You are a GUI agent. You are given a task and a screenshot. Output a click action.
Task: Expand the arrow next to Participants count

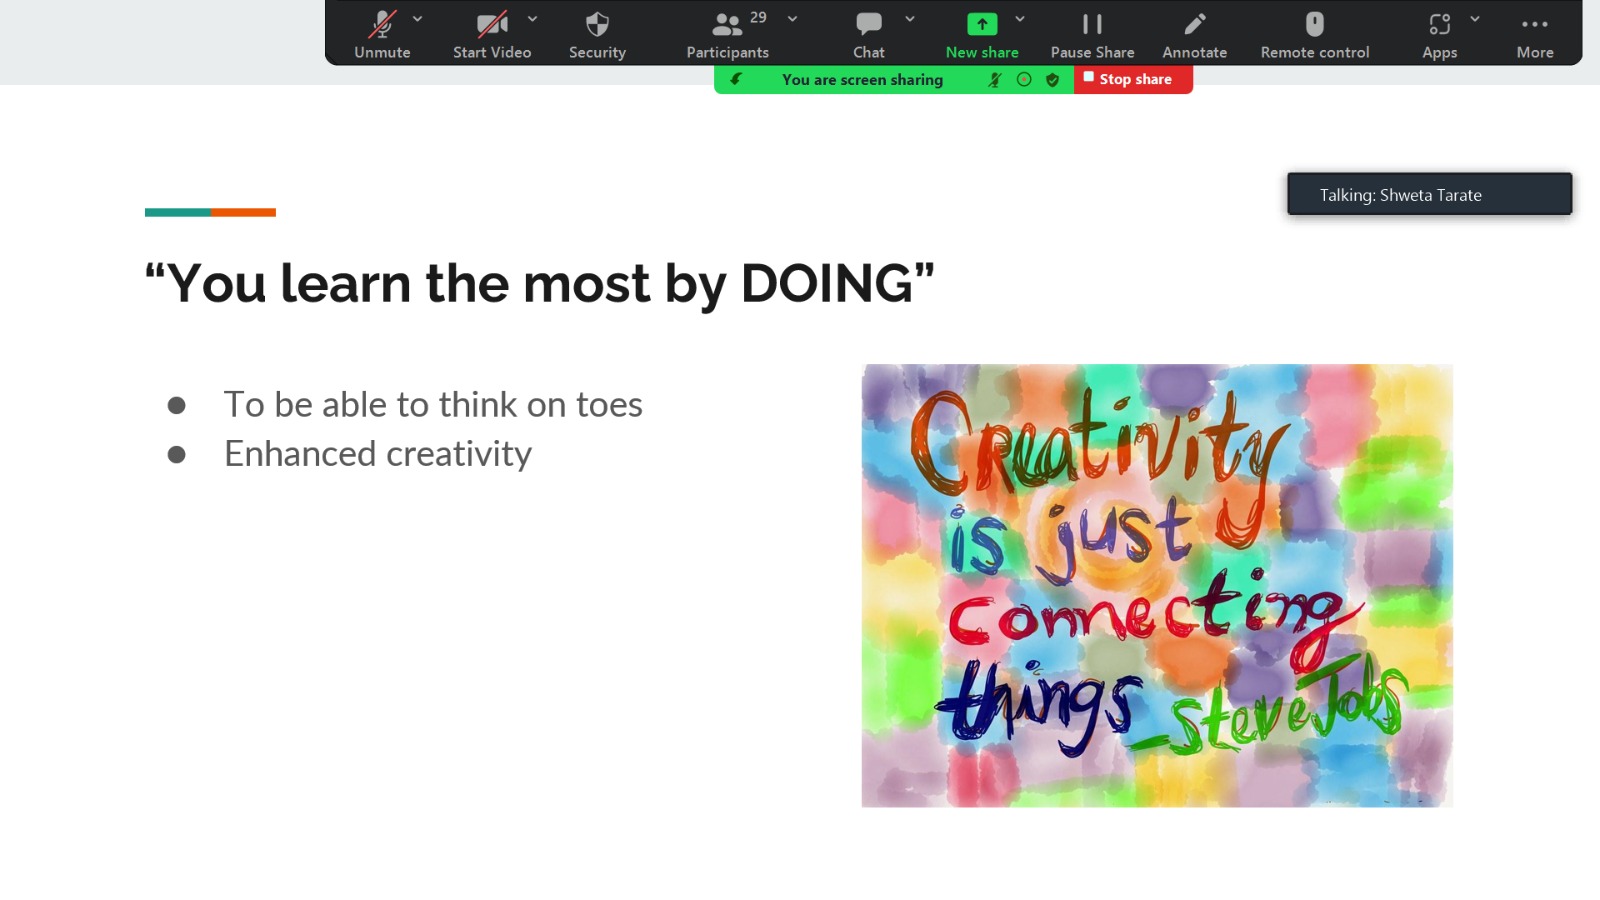(793, 19)
